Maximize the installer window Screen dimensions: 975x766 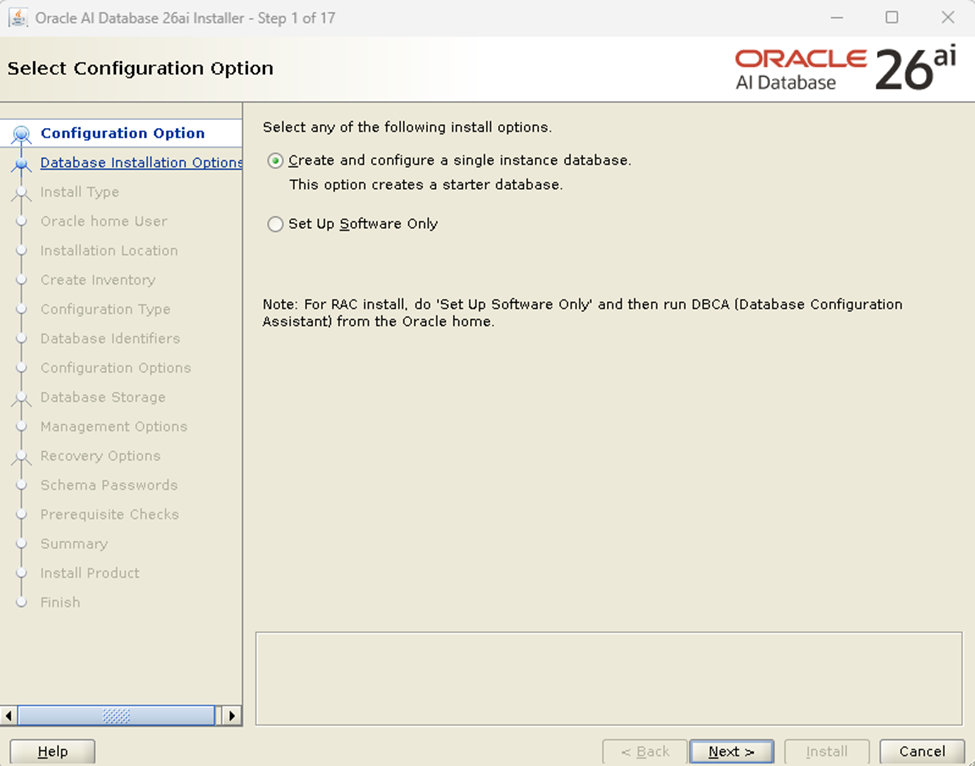pos(892,18)
